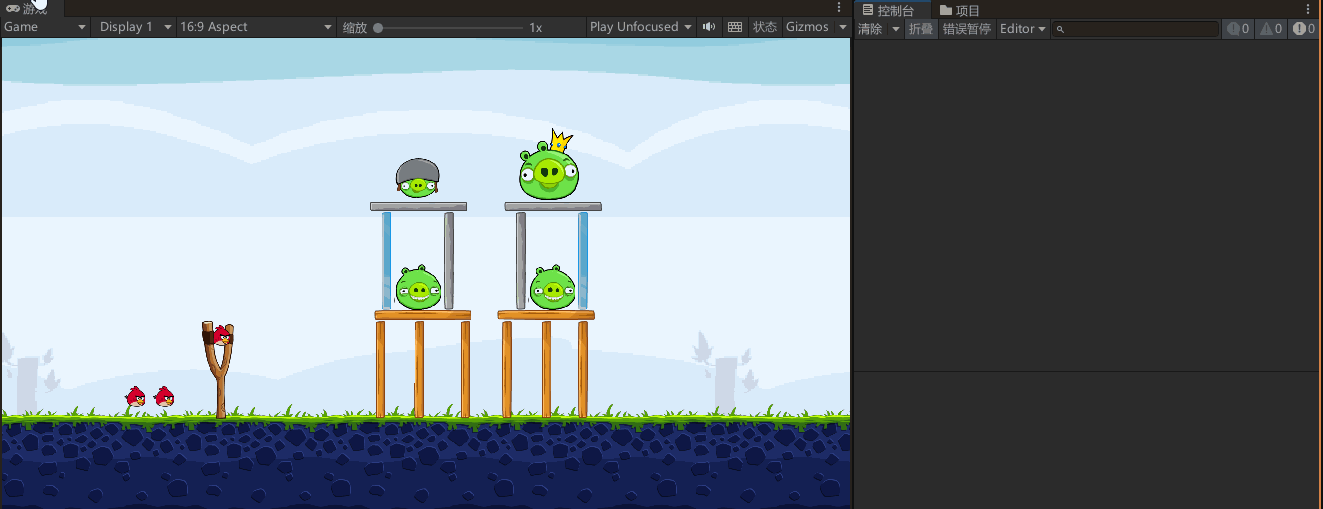Image resolution: width=1323 pixels, height=509 pixels.
Task: Open the Editor connection dropdown
Action: [1022, 29]
